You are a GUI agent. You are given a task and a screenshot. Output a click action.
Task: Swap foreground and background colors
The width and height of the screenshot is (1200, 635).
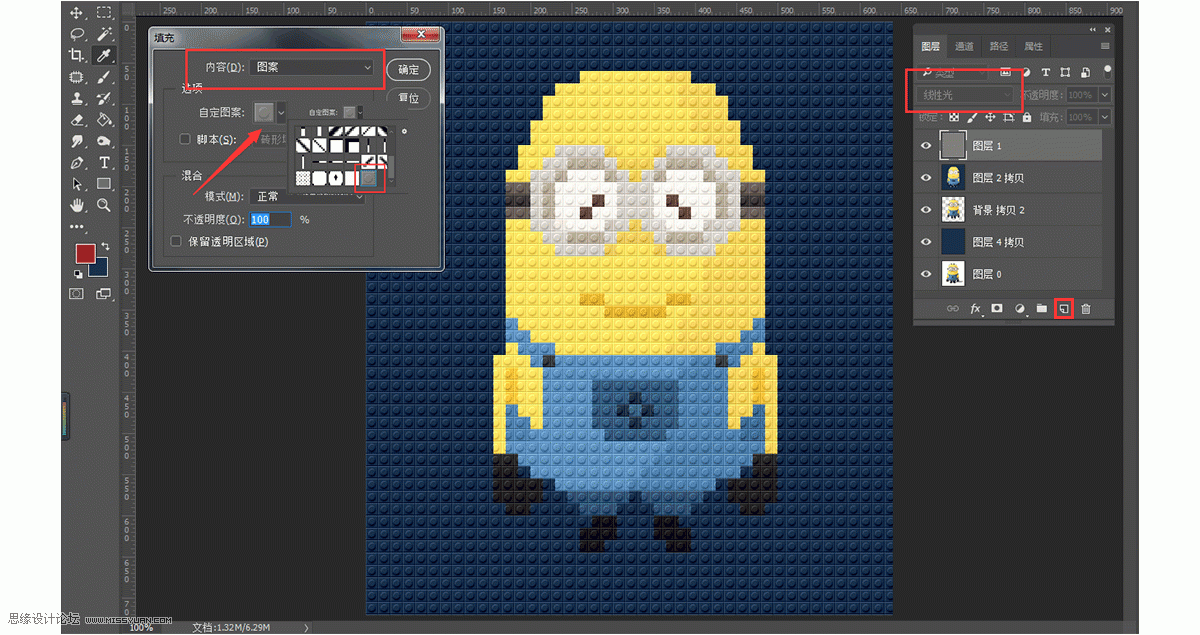coord(104,246)
